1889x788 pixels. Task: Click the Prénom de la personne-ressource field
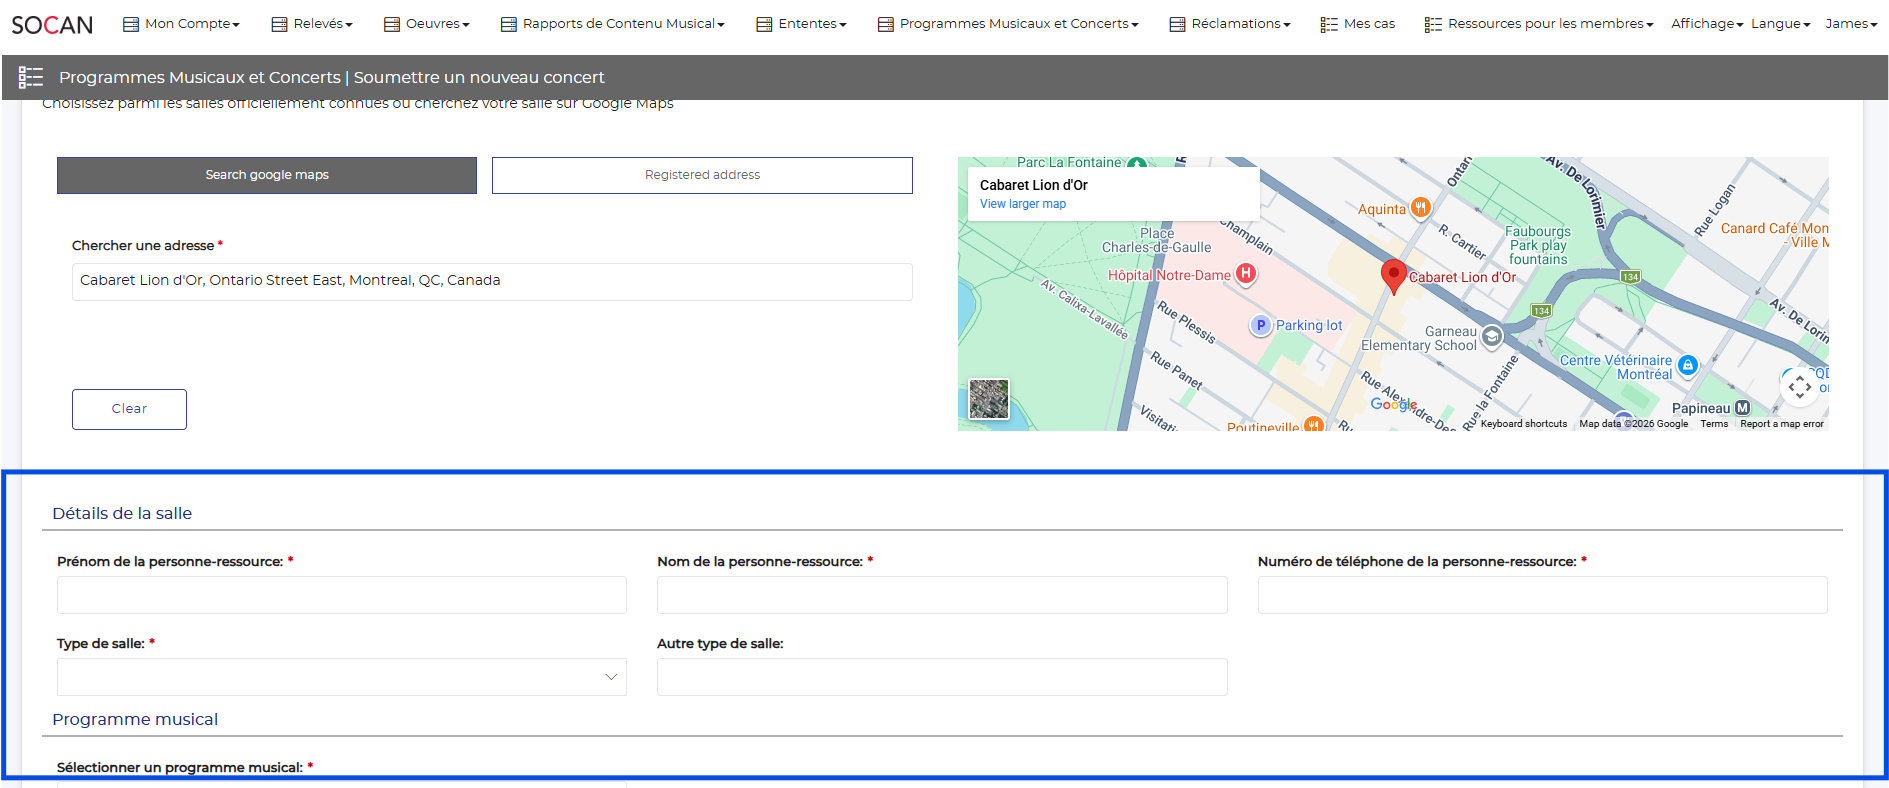342,595
